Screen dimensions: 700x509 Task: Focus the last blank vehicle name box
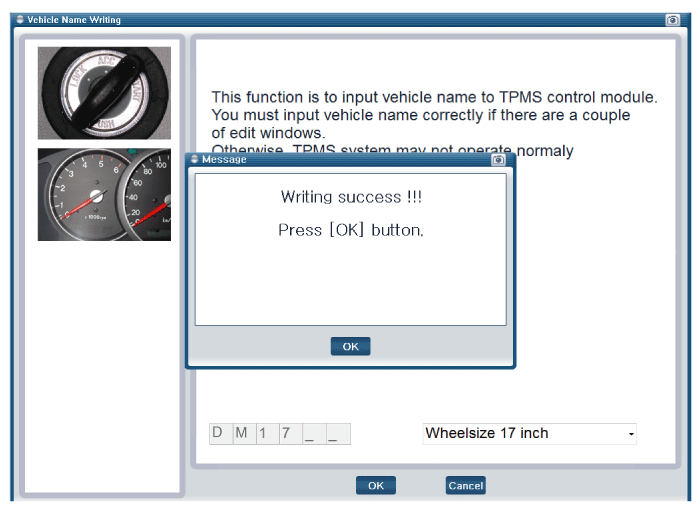pos(337,433)
